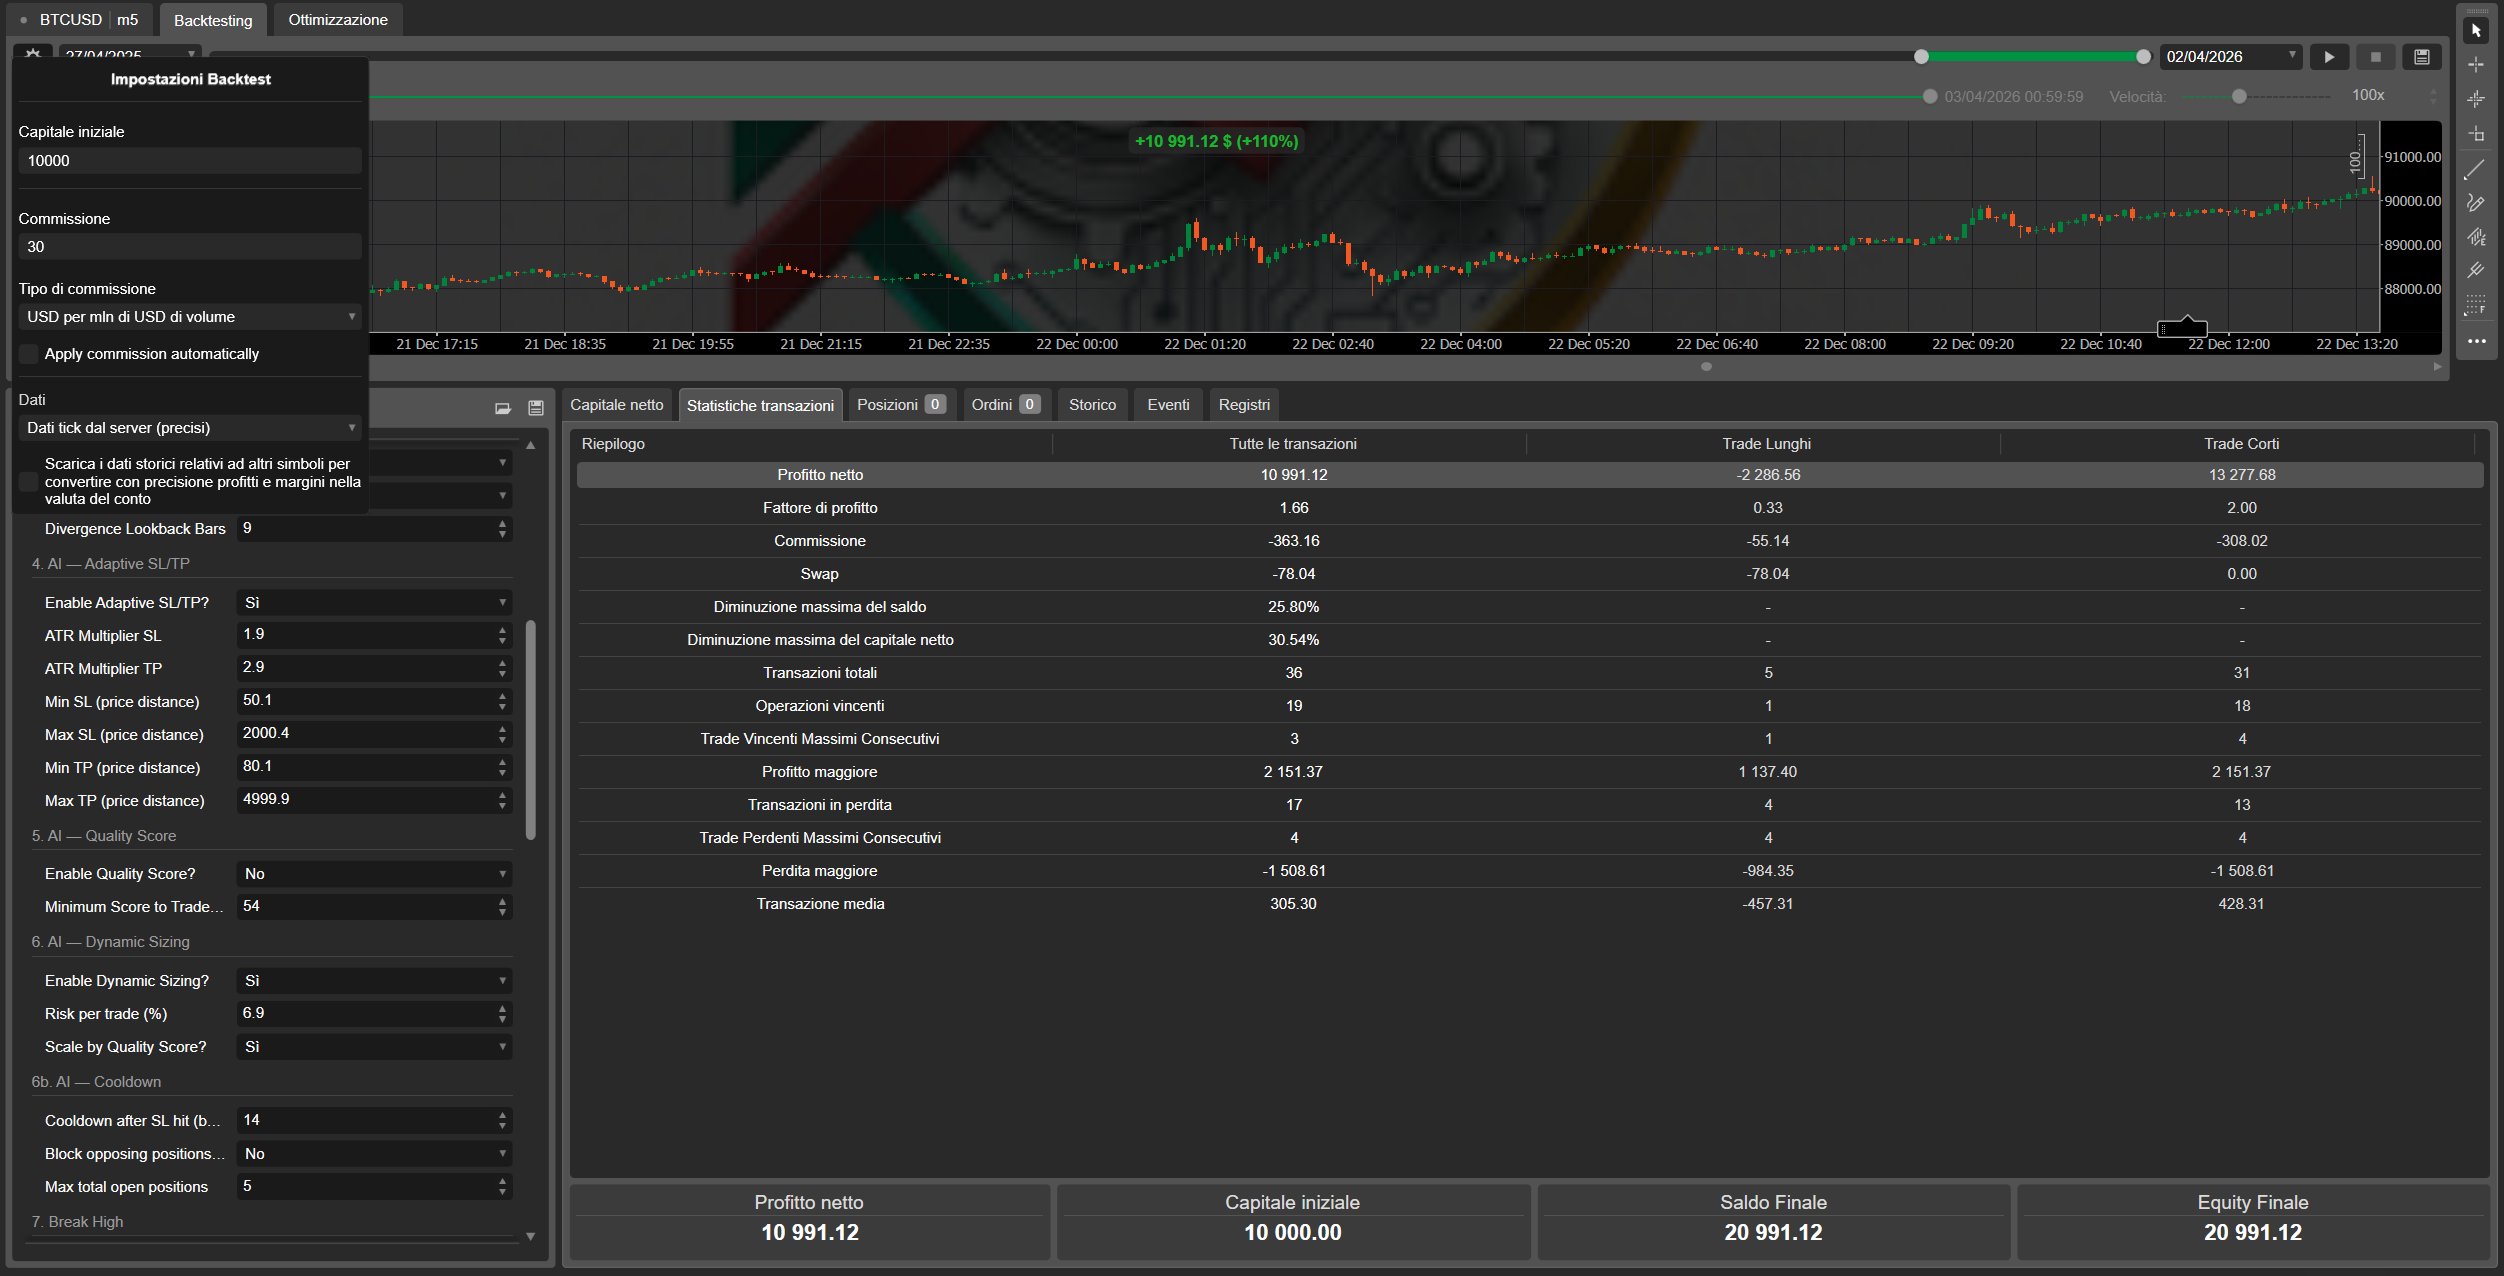Expand the Dati tick dal server dropdown
Image resolution: width=2504 pixels, height=1276 pixels.
(190, 428)
